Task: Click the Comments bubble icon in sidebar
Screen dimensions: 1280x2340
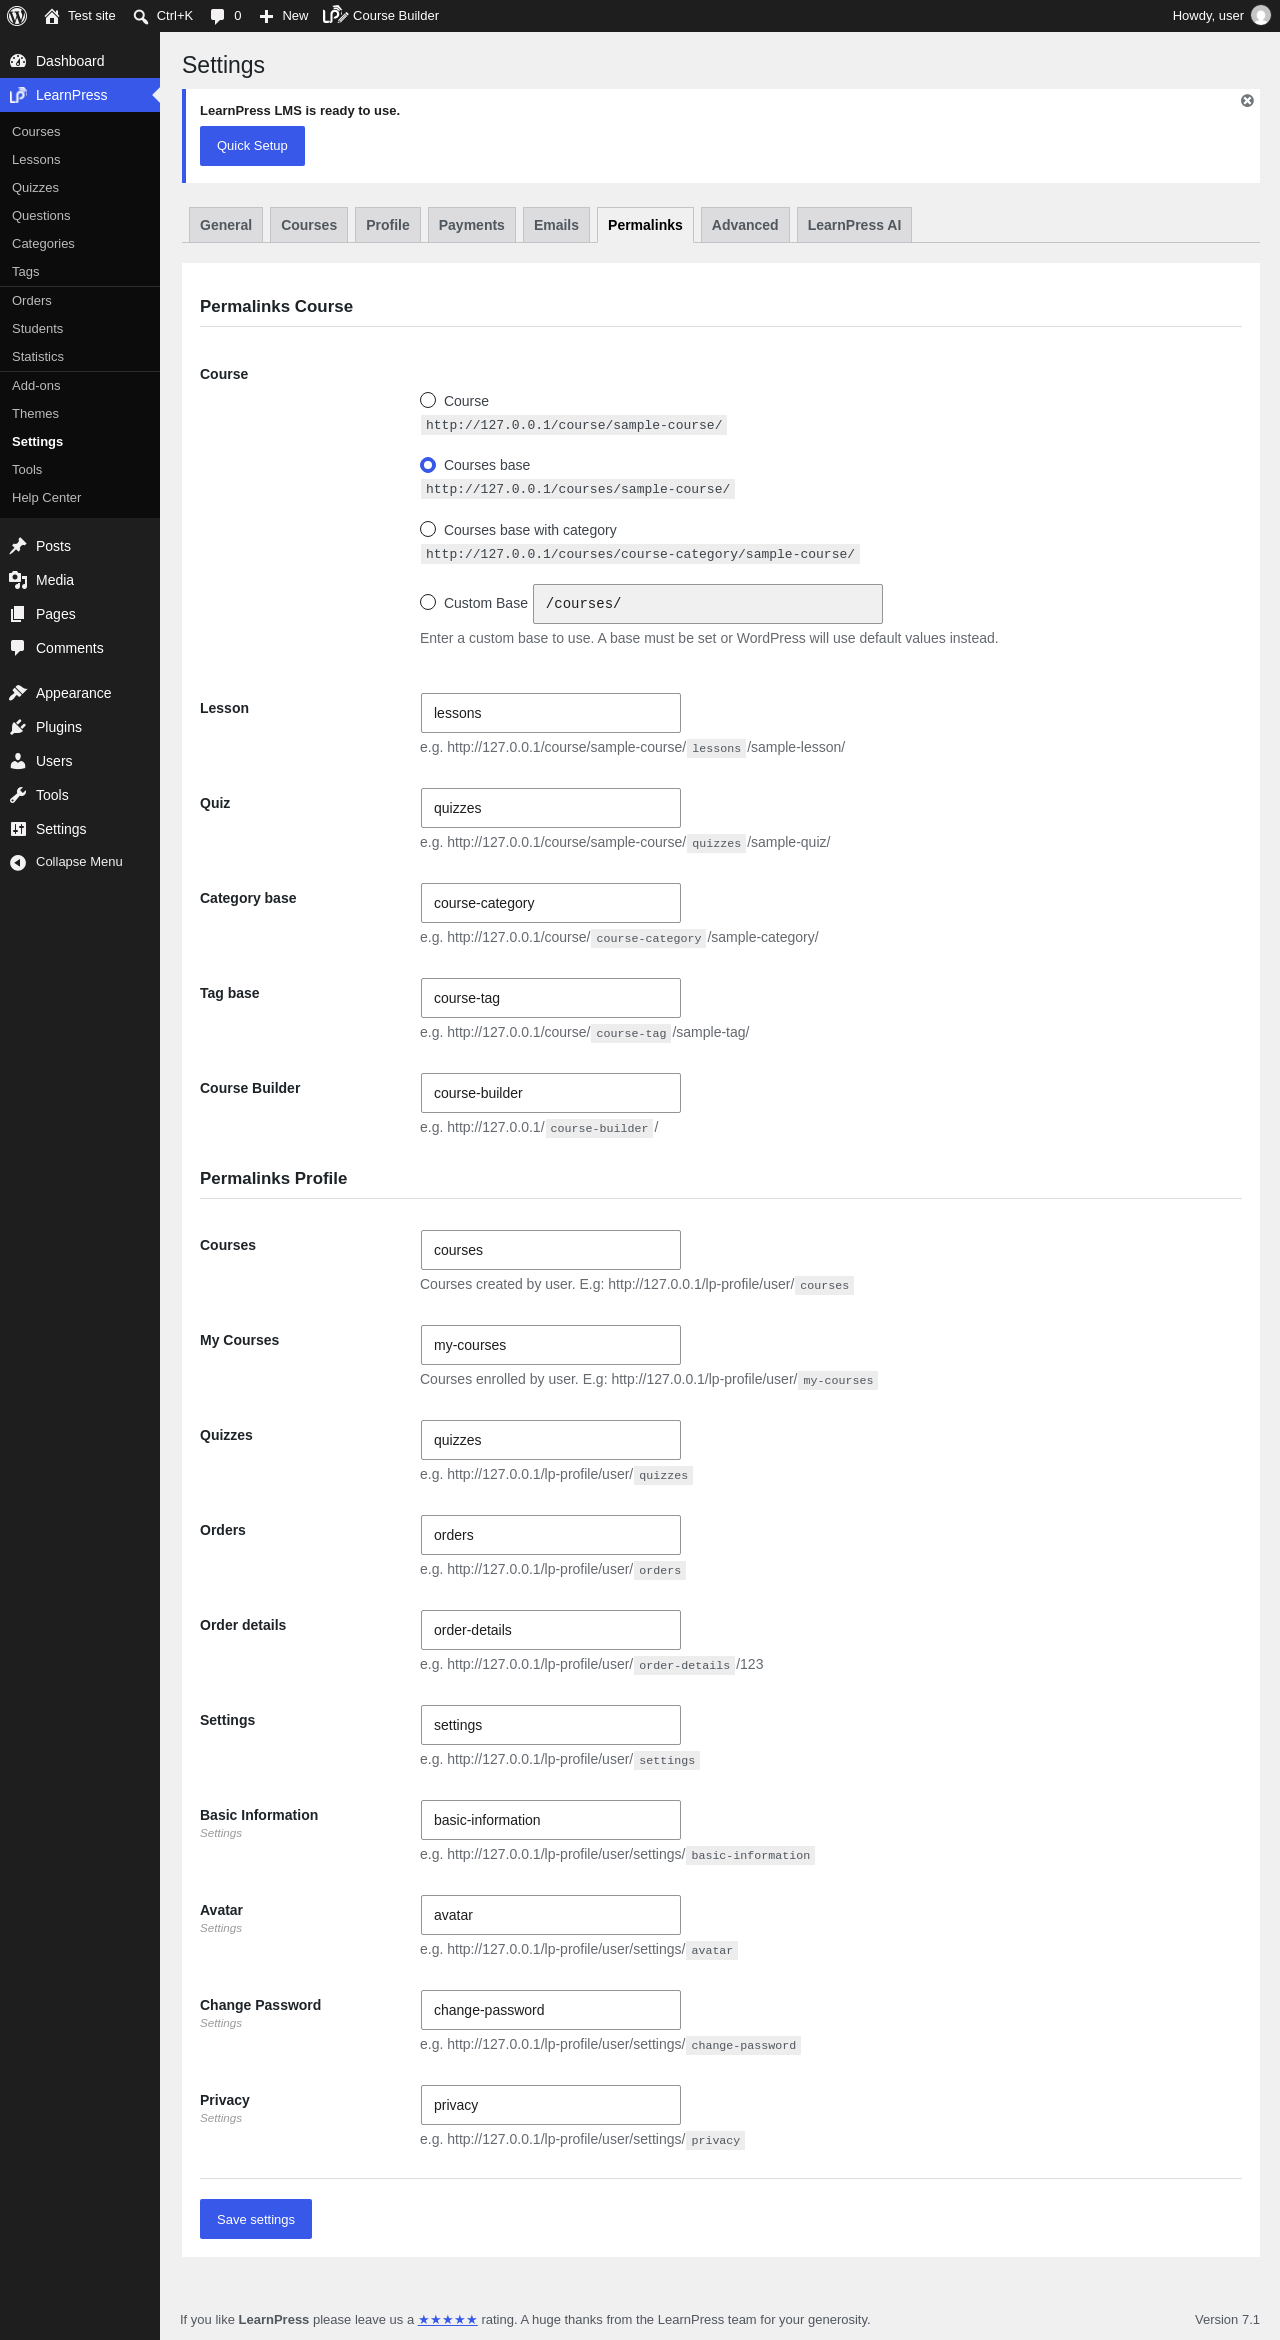Action: [x=18, y=648]
